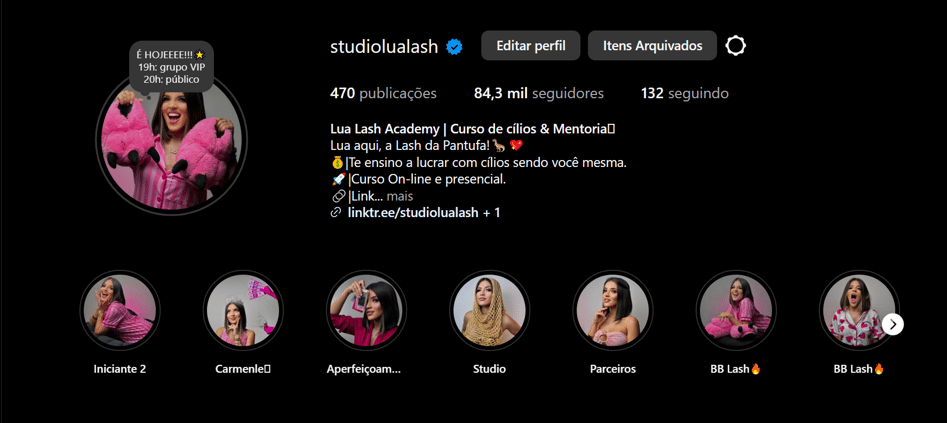Open the Parceiros highlight
Image resolution: width=947 pixels, height=423 pixels.
point(612,309)
